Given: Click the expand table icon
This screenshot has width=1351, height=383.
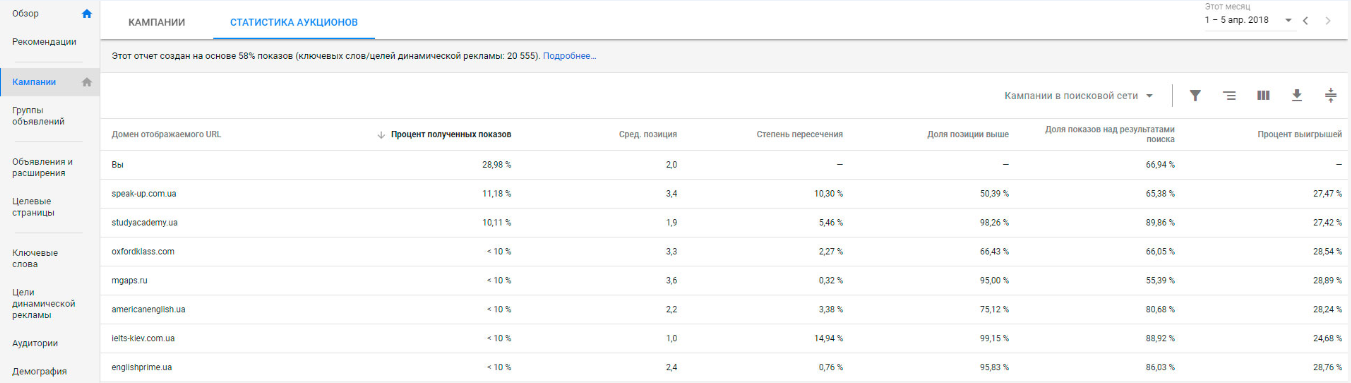Looking at the screenshot, I should pos(1331,95).
